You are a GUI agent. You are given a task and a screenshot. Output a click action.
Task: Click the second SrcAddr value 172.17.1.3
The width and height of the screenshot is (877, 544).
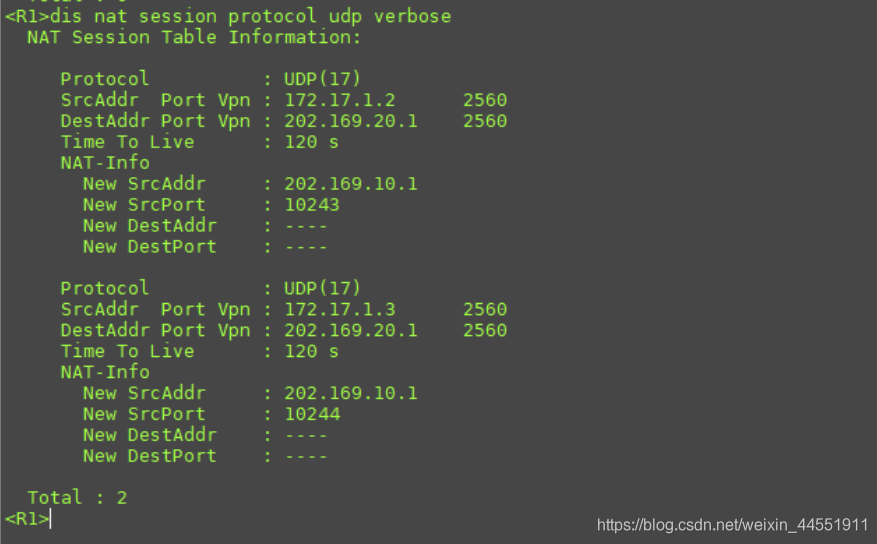click(340, 309)
